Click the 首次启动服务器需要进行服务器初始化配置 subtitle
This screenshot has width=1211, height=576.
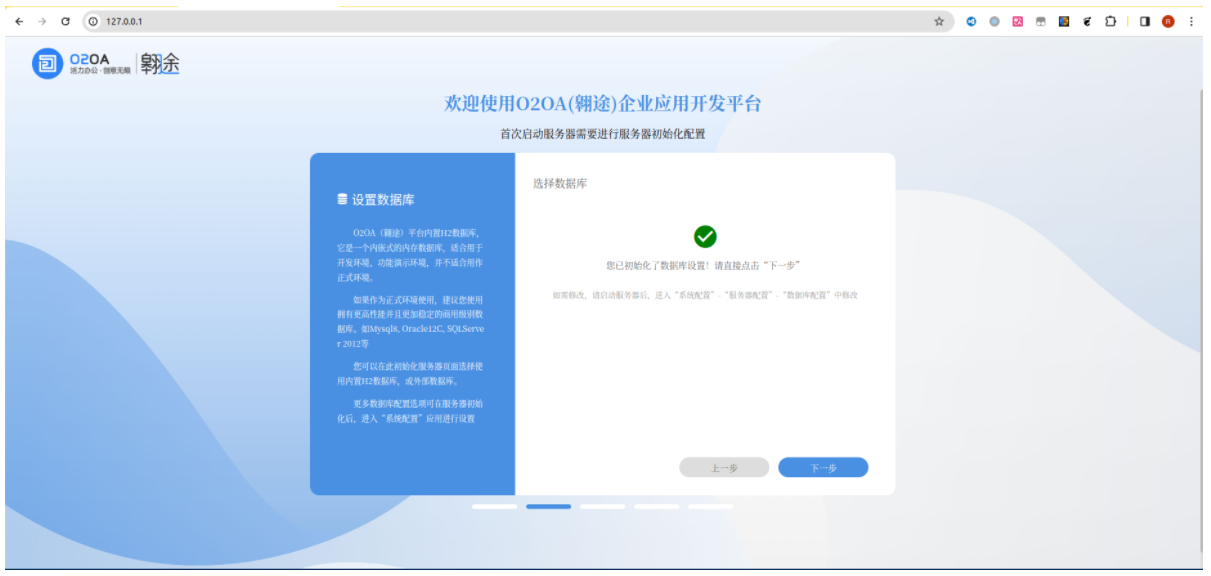click(x=603, y=133)
